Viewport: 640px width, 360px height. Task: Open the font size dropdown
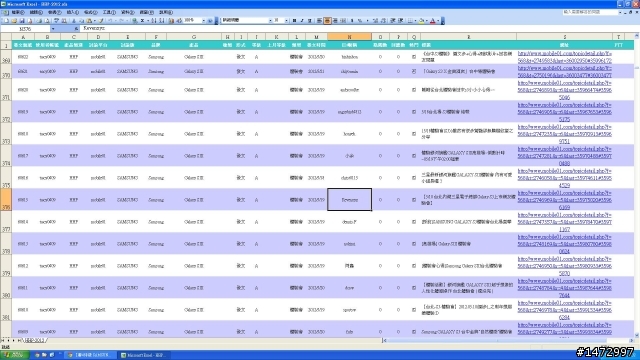coord(286,20)
